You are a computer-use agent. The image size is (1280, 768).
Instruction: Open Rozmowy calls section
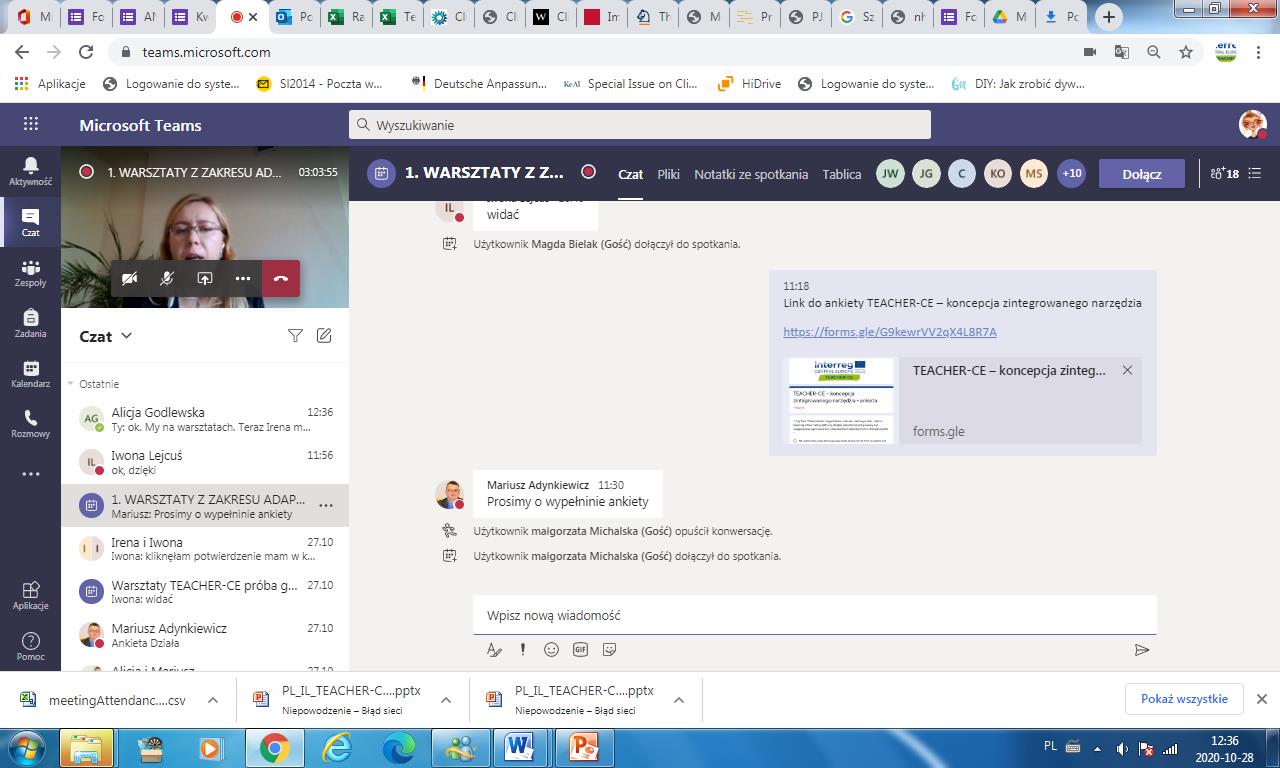point(30,424)
